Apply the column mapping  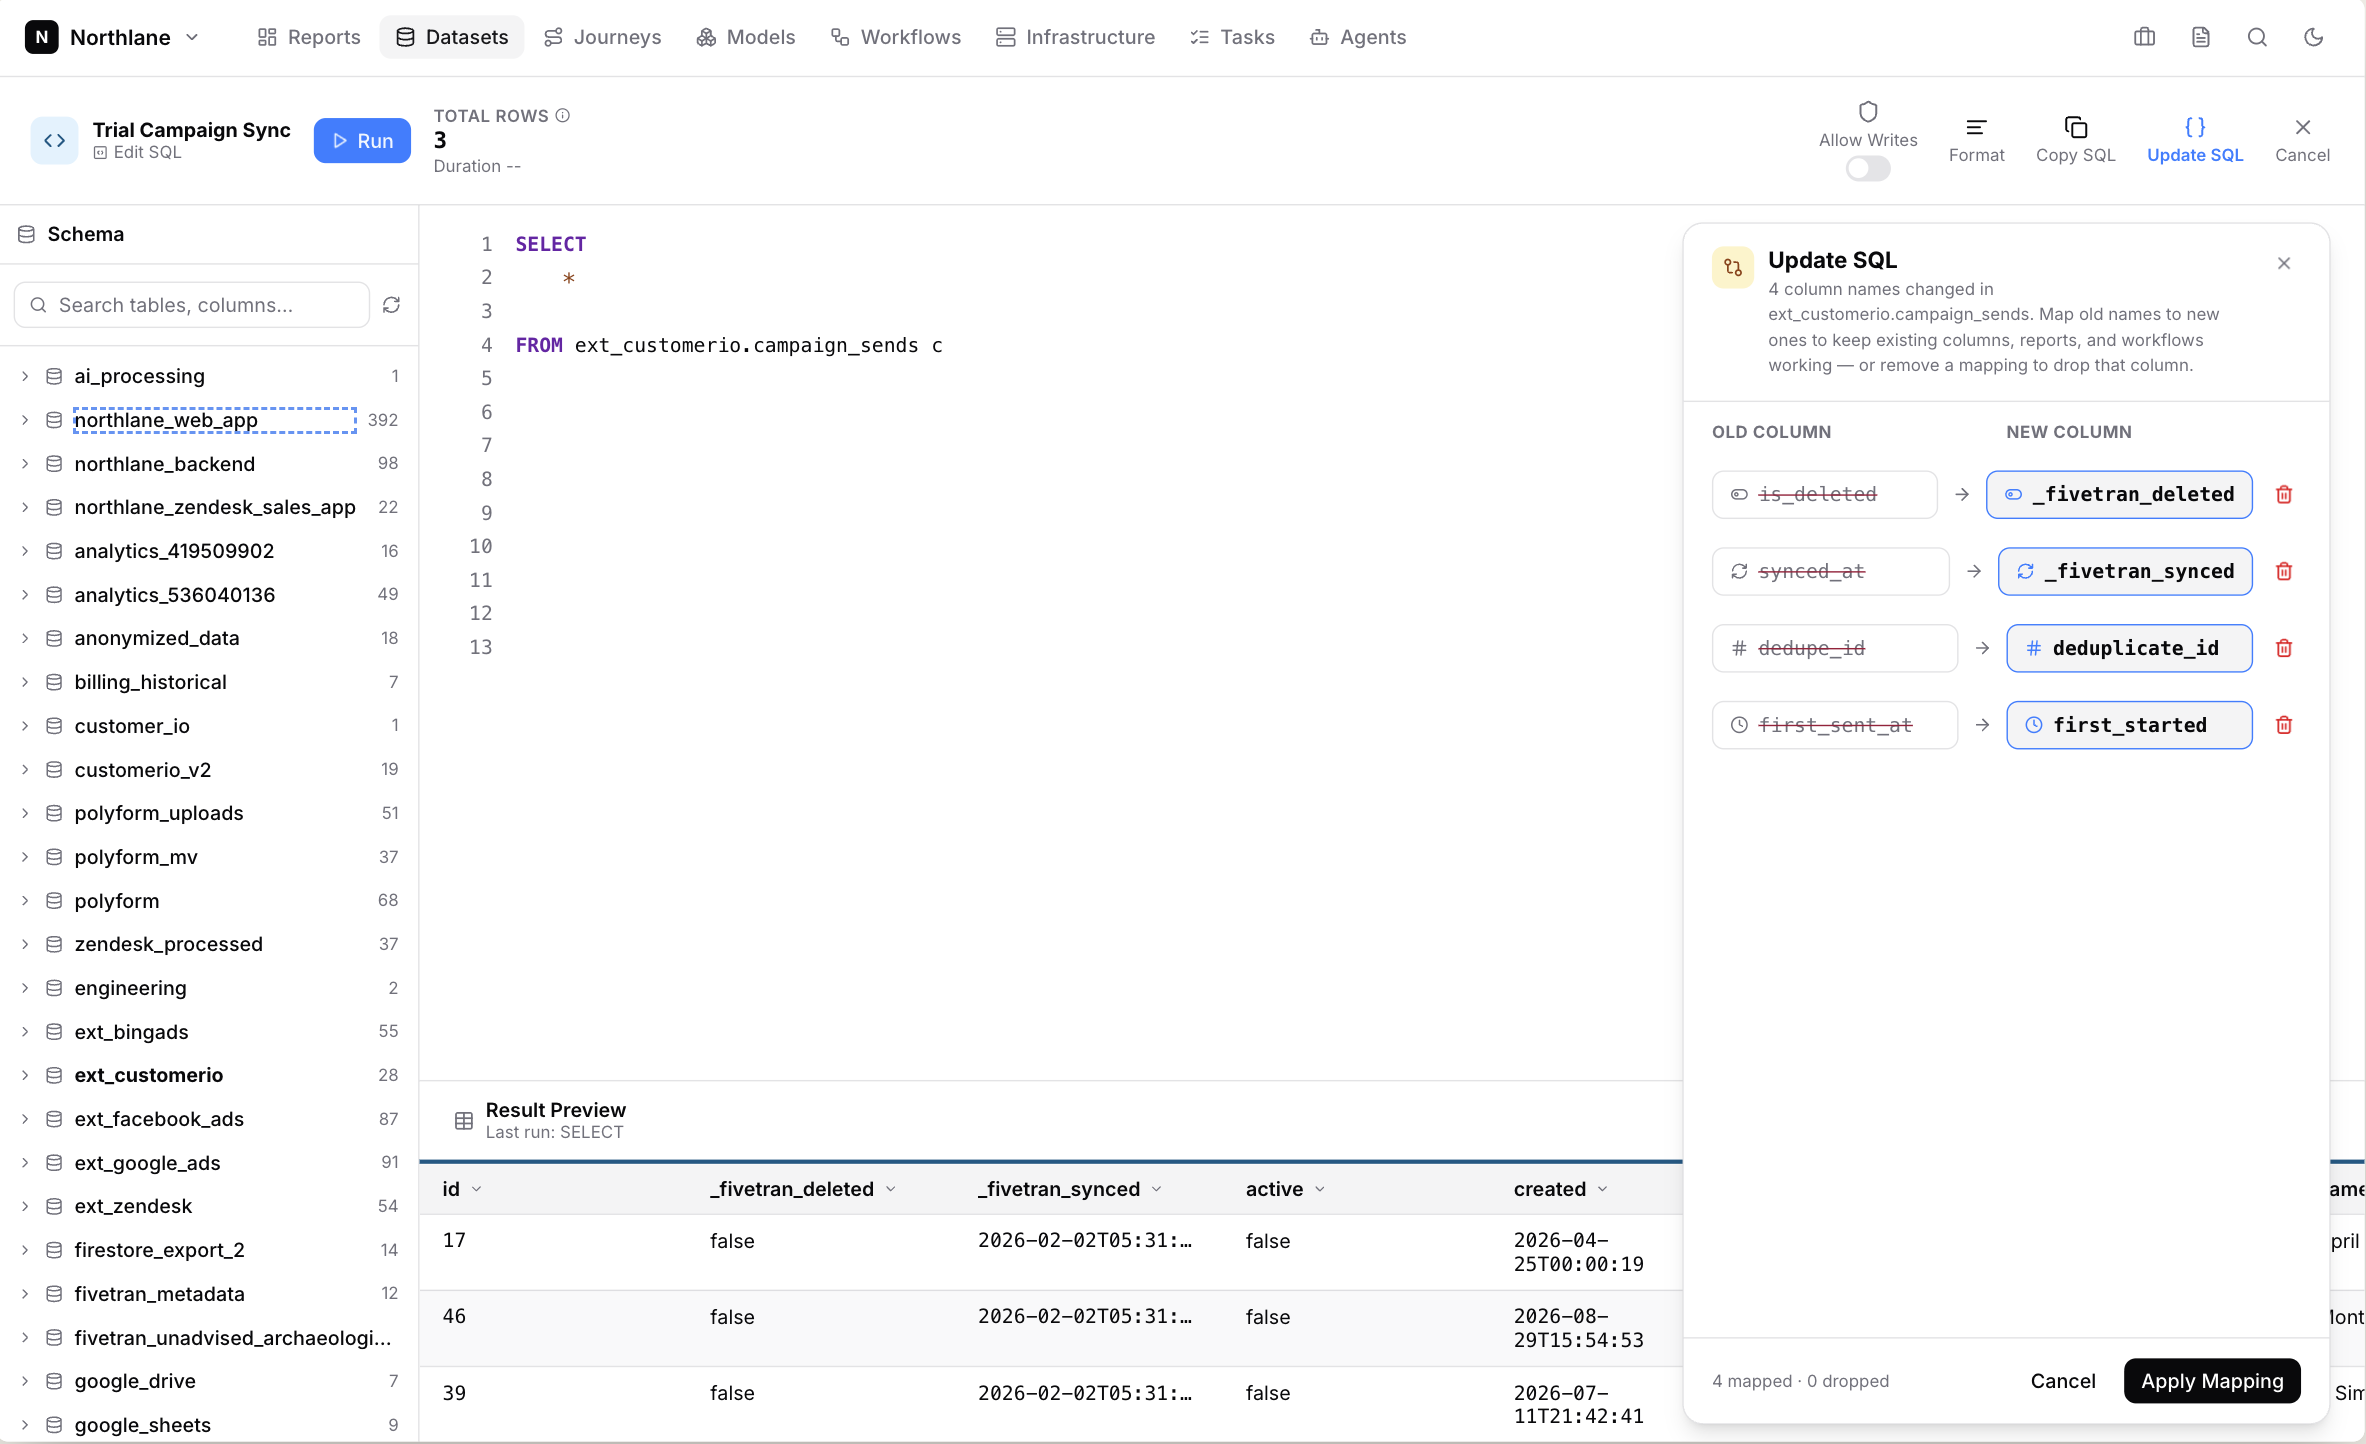point(2212,1381)
